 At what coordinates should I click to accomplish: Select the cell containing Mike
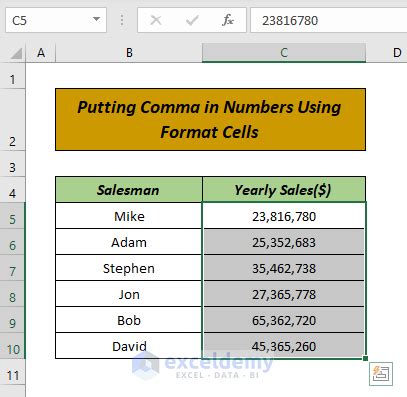pos(129,216)
